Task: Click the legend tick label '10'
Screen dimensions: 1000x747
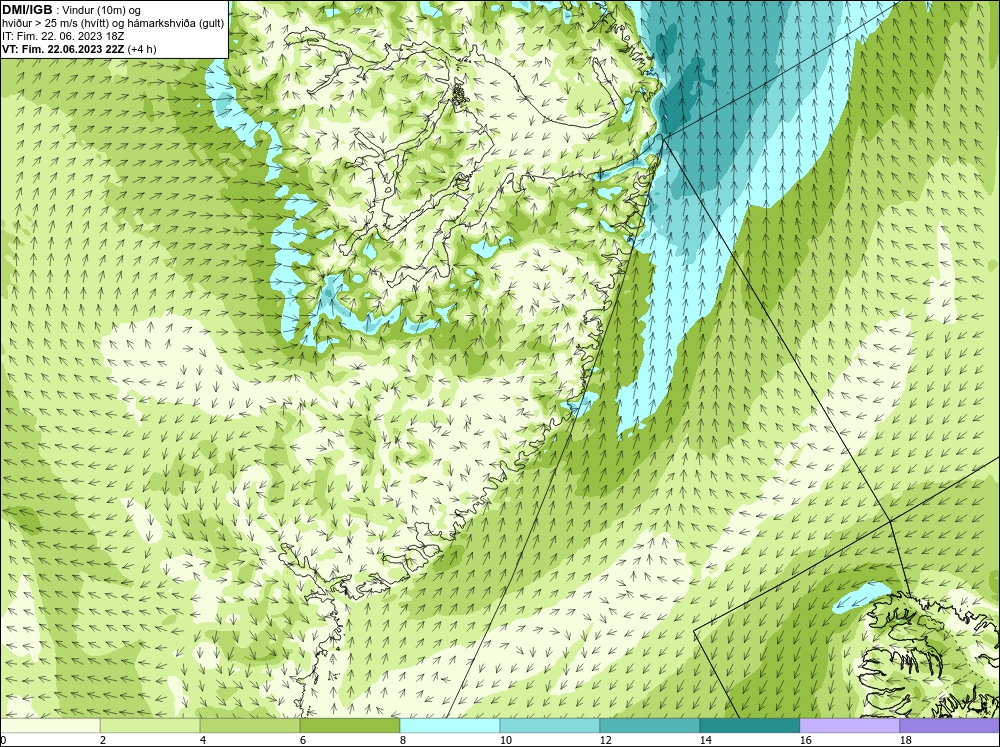Action: (506, 740)
